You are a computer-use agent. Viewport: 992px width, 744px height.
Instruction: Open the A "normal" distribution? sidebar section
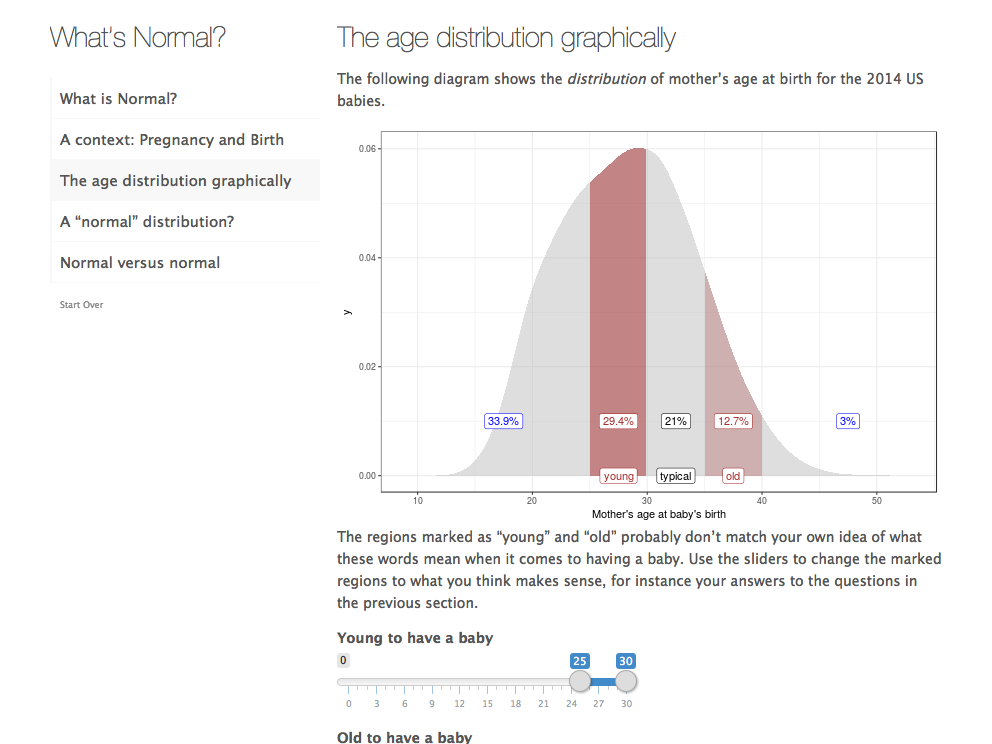coord(147,222)
